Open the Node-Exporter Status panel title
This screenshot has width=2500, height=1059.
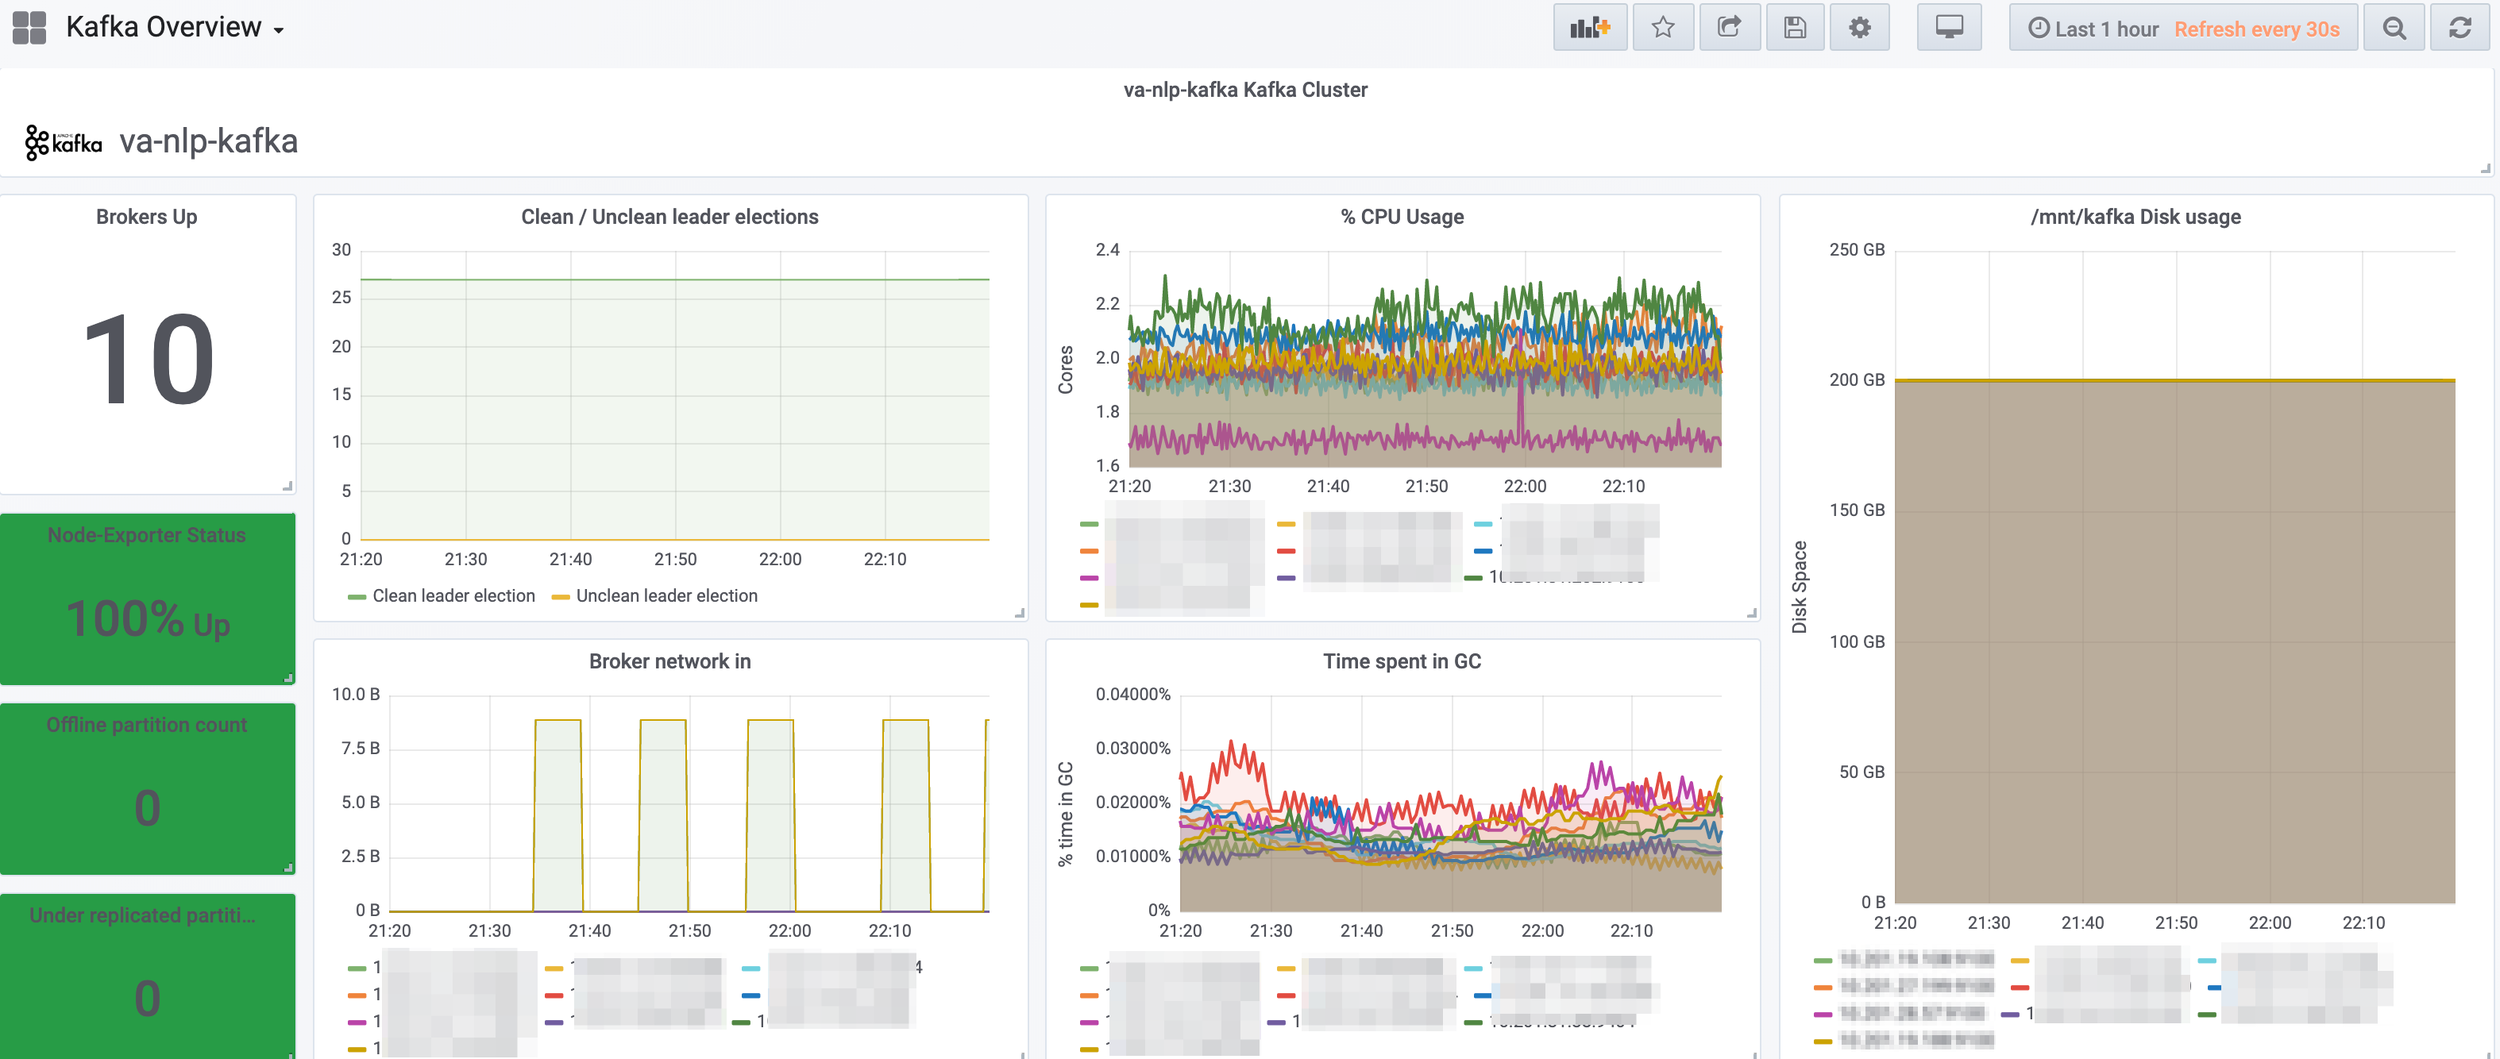point(146,535)
